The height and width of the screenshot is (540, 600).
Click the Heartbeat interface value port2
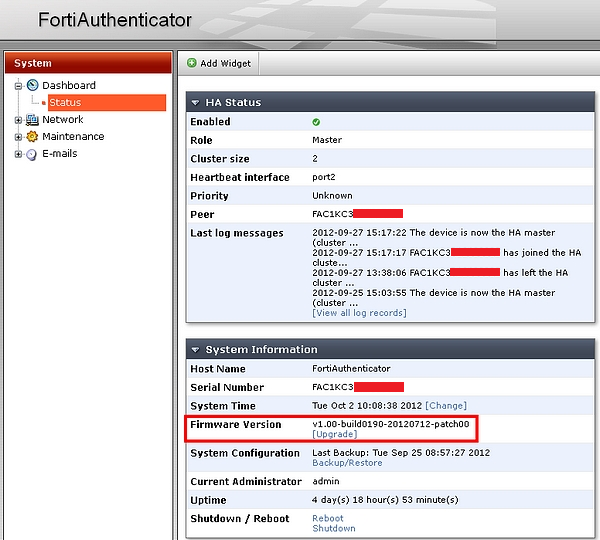coord(324,177)
